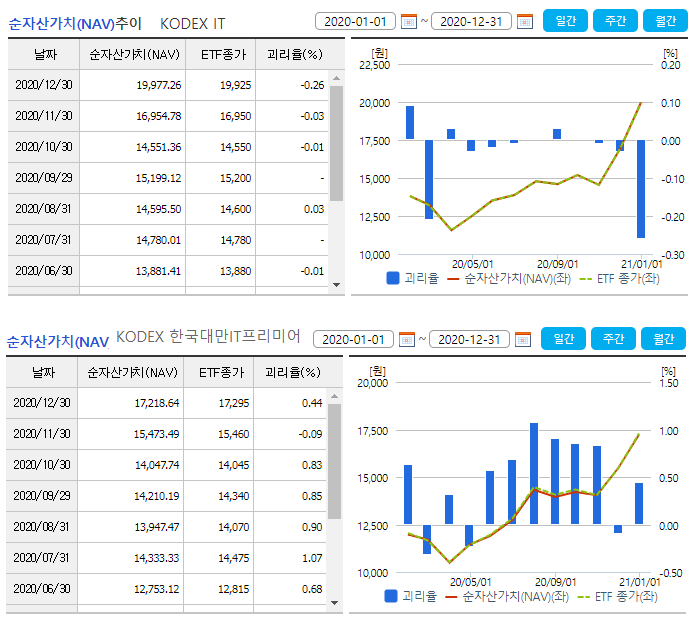Viewport: 694px width, 620px height.
Task: Click 날짜 column header in KODEX IT table
Action: tap(44, 54)
